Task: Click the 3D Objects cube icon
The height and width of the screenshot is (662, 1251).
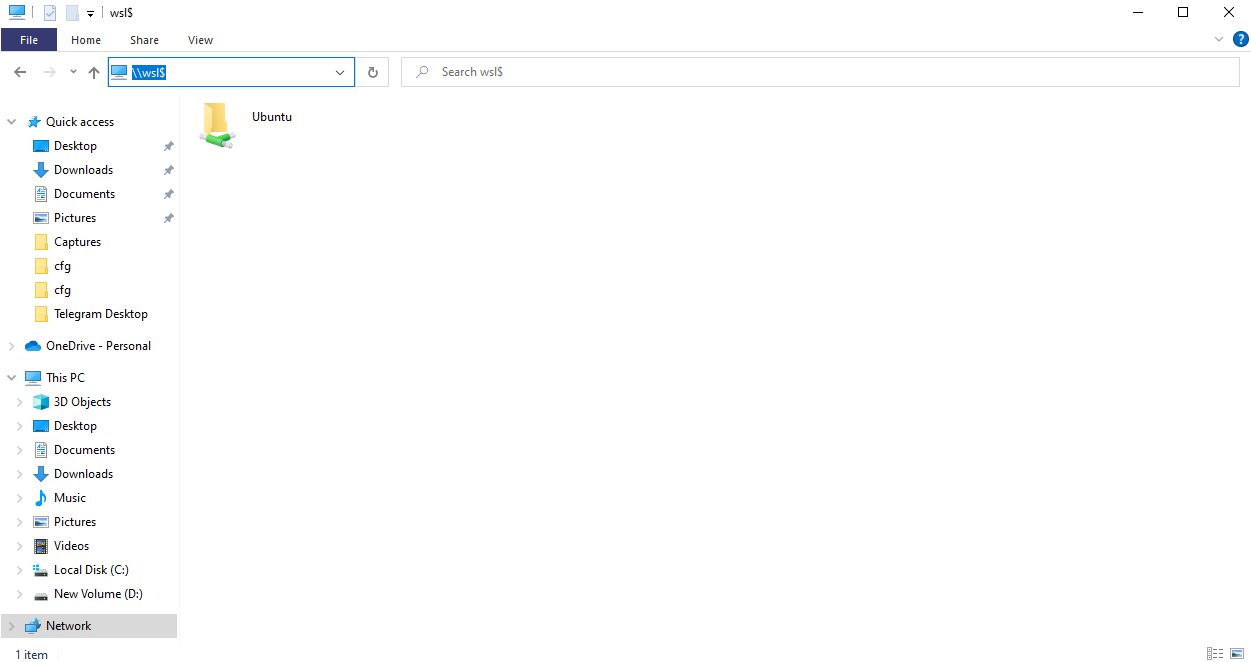Action: [41, 402]
